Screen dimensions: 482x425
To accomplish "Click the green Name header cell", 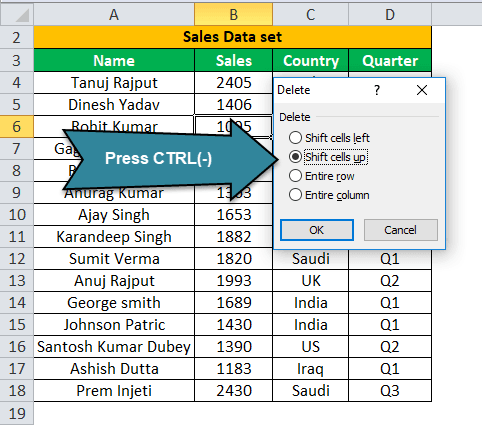I will [114, 60].
